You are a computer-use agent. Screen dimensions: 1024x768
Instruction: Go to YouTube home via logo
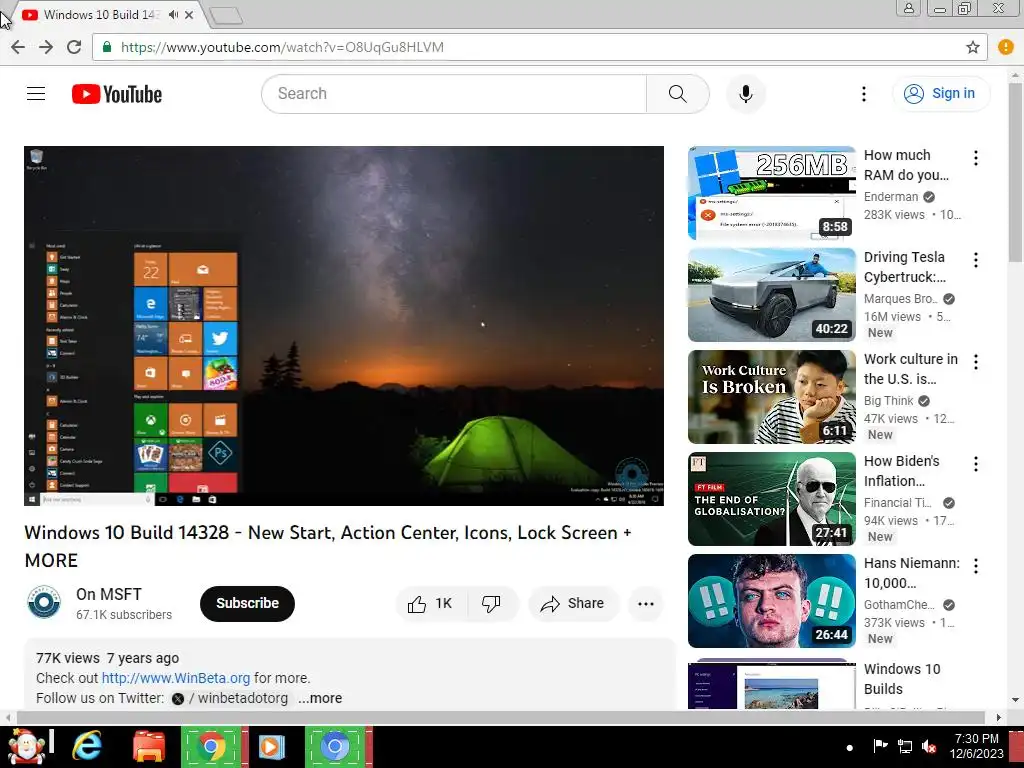[x=117, y=94]
